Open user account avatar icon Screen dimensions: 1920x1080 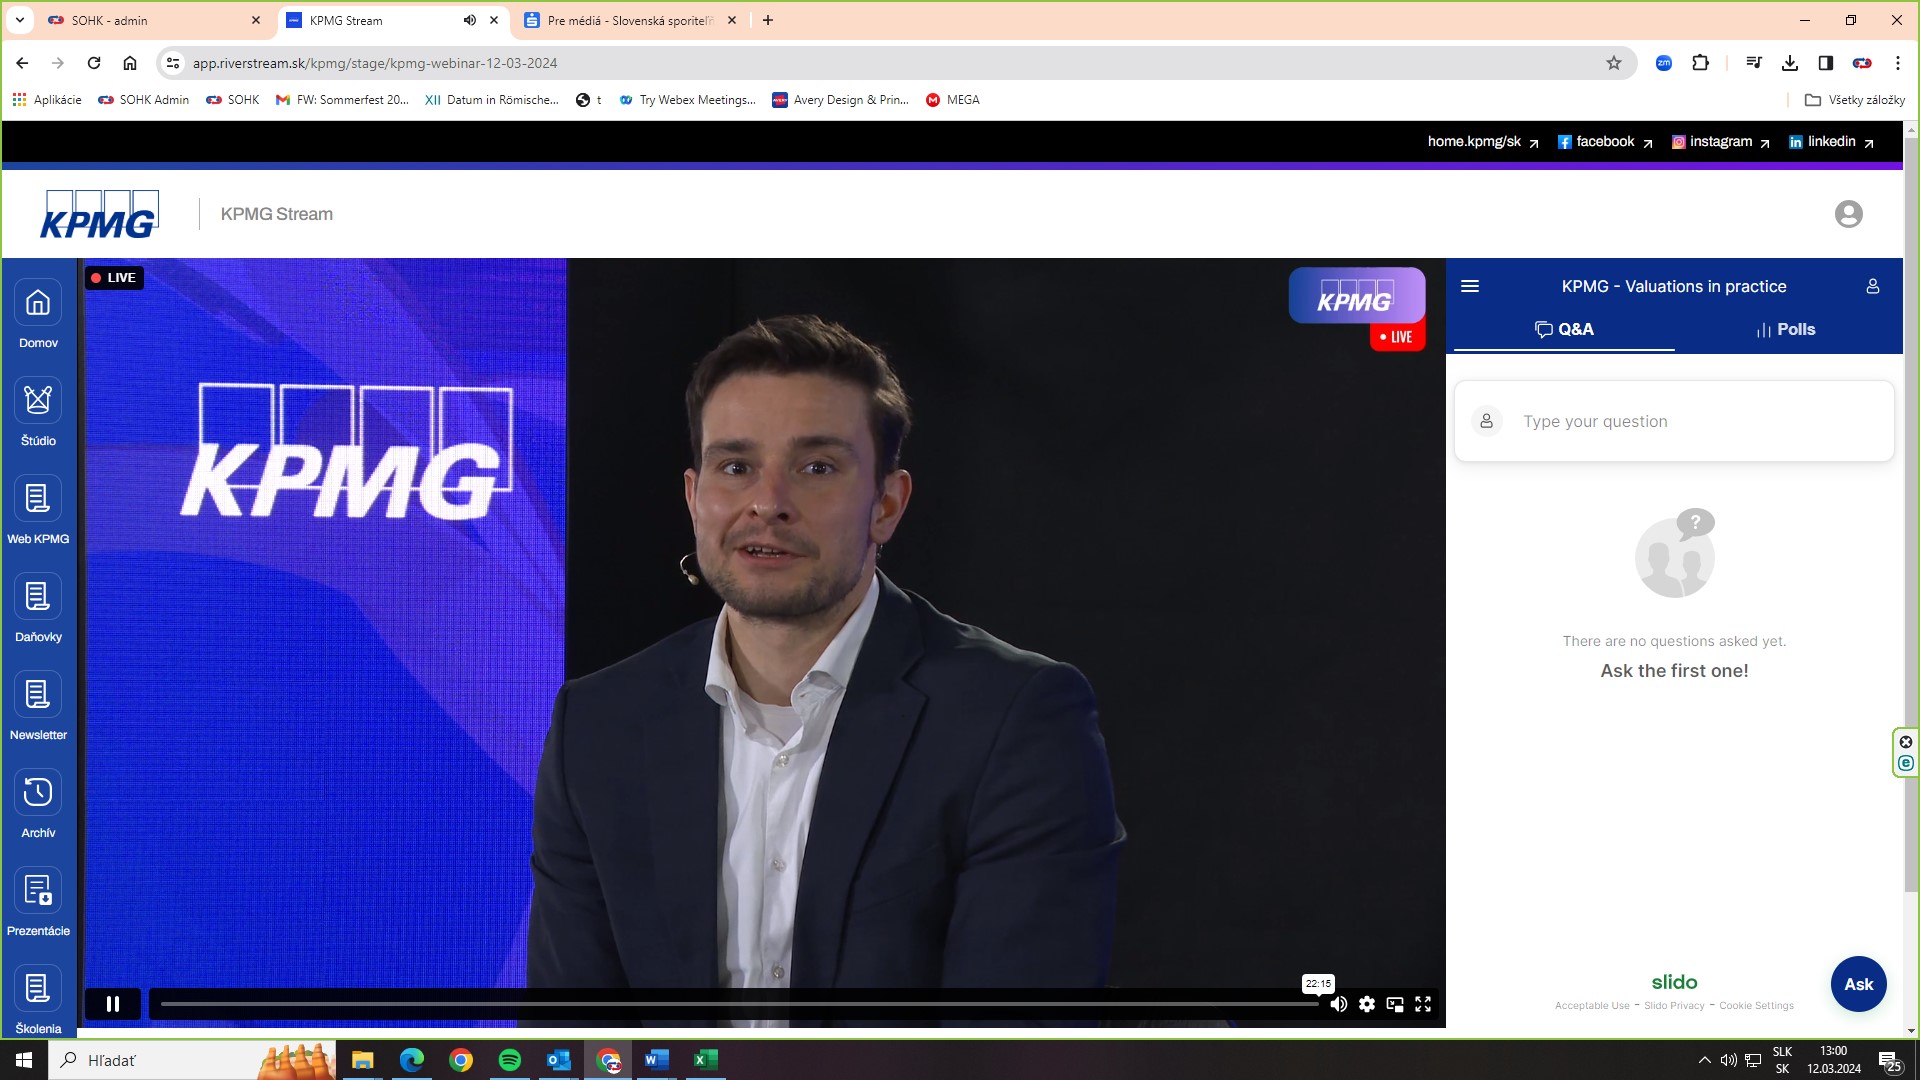coord(1848,214)
